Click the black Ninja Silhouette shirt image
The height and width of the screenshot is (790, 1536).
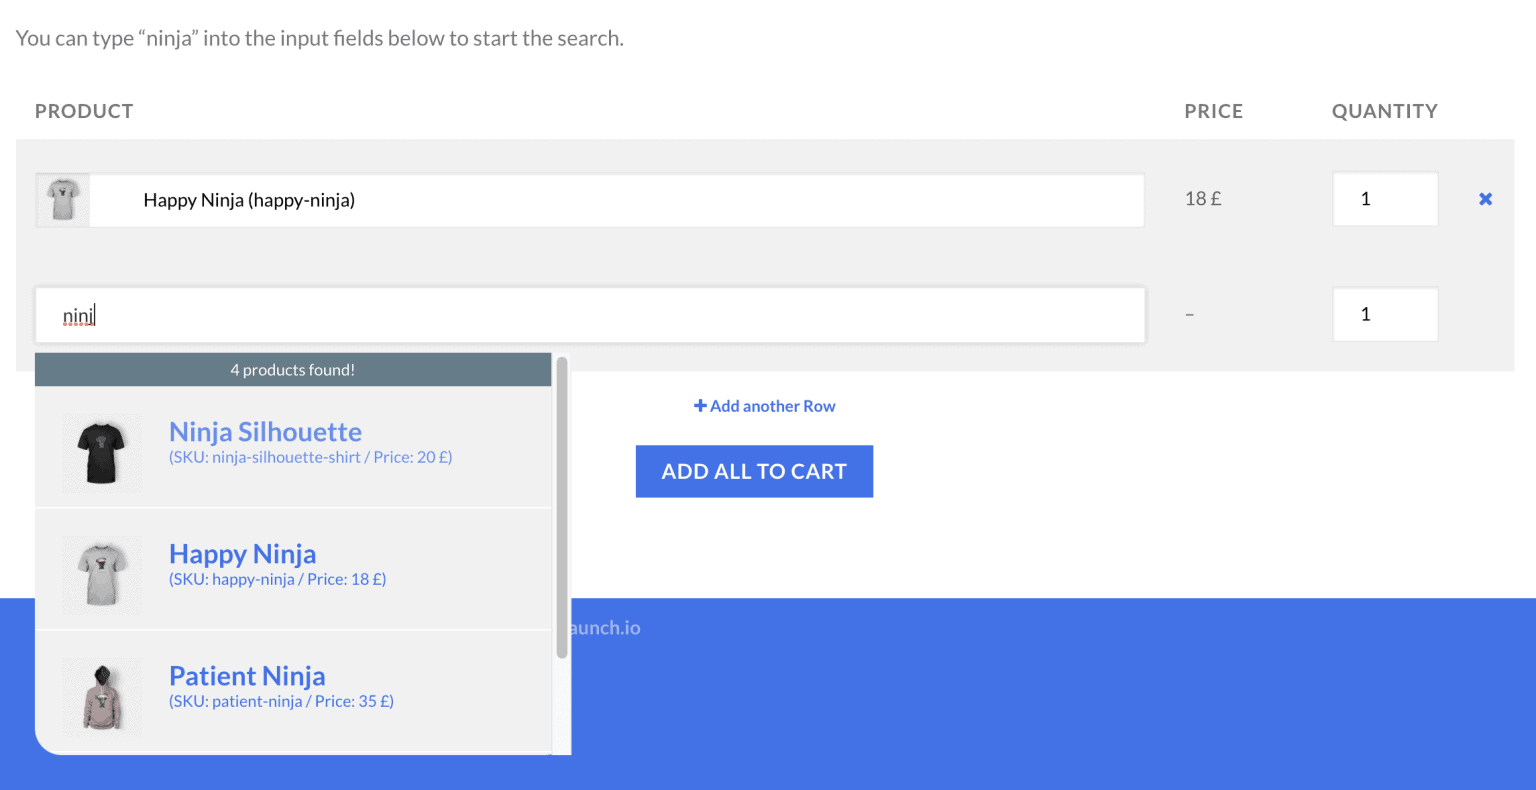tap(102, 452)
